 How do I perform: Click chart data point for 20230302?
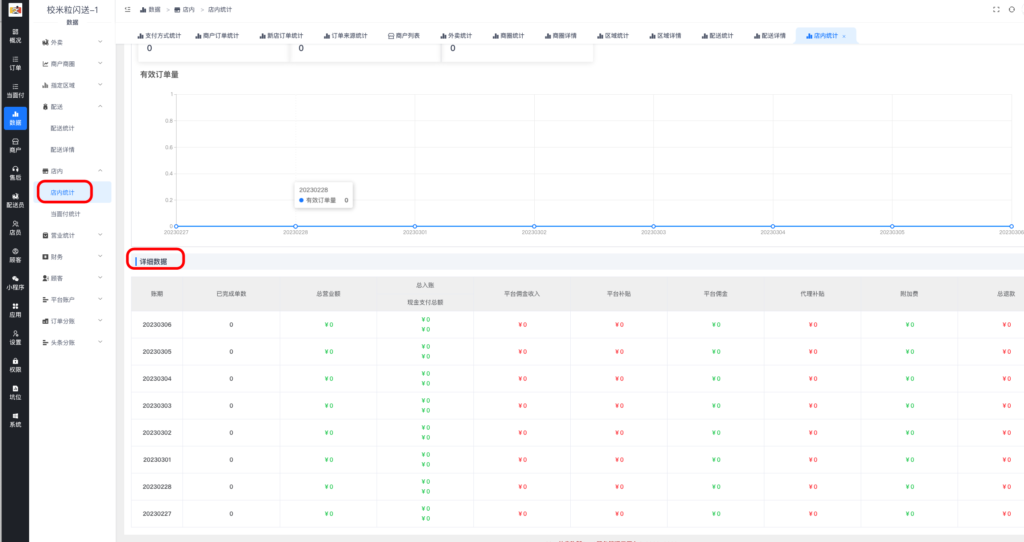pos(535,226)
